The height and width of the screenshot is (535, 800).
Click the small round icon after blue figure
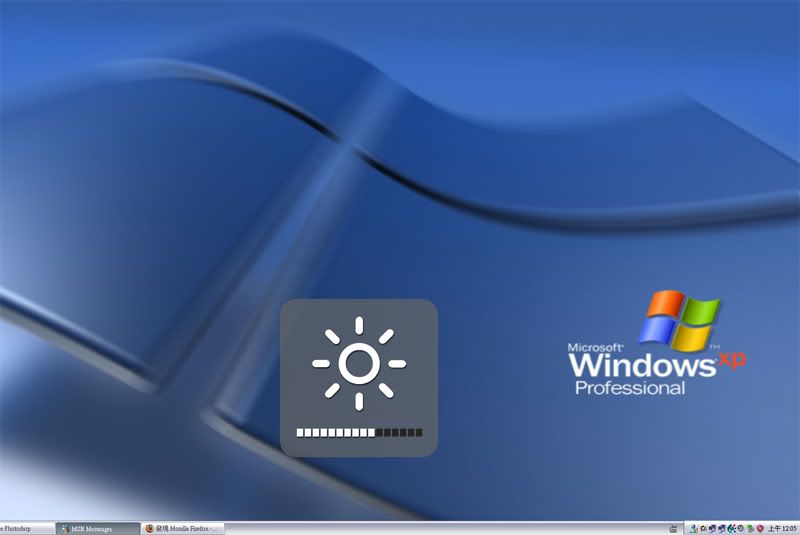click(x=703, y=528)
